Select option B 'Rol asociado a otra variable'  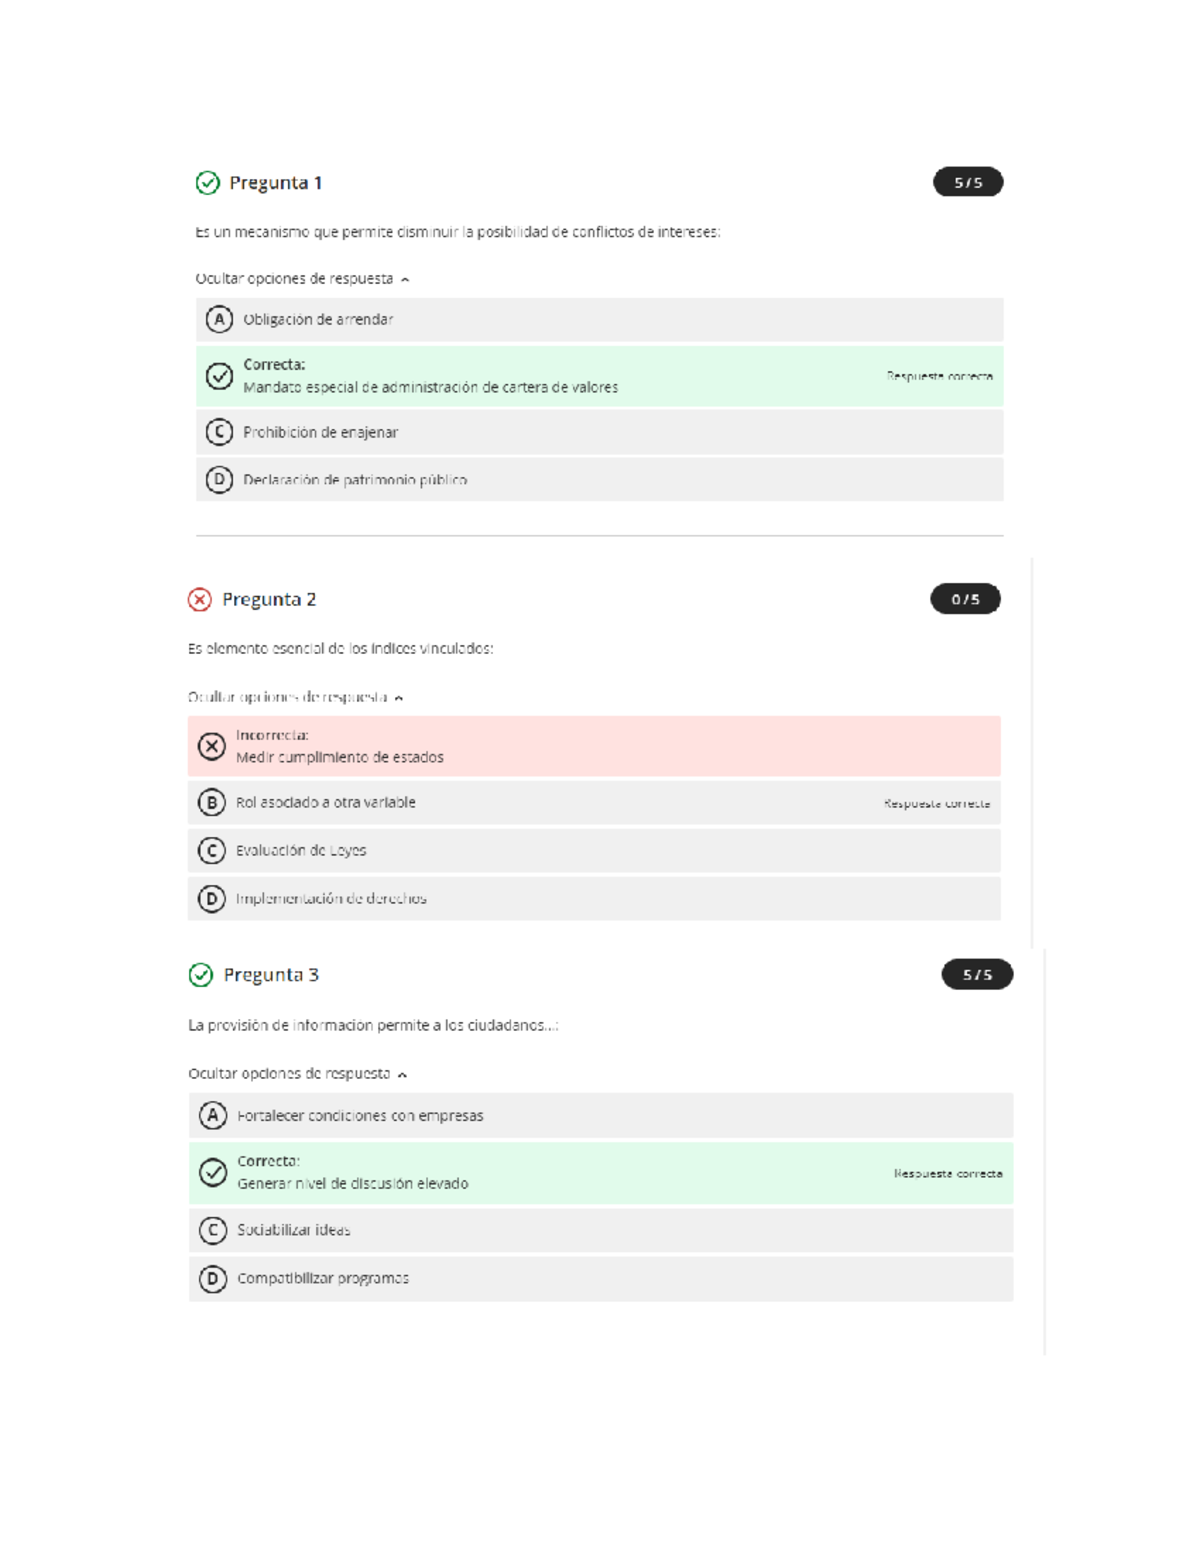[212, 803]
